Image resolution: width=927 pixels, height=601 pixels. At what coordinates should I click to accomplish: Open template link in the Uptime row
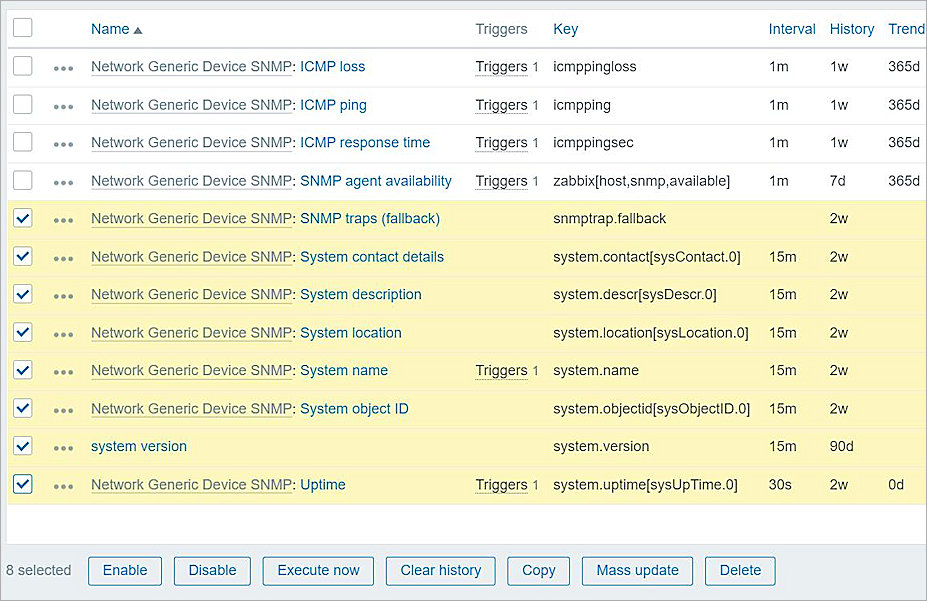(x=191, y=485)
